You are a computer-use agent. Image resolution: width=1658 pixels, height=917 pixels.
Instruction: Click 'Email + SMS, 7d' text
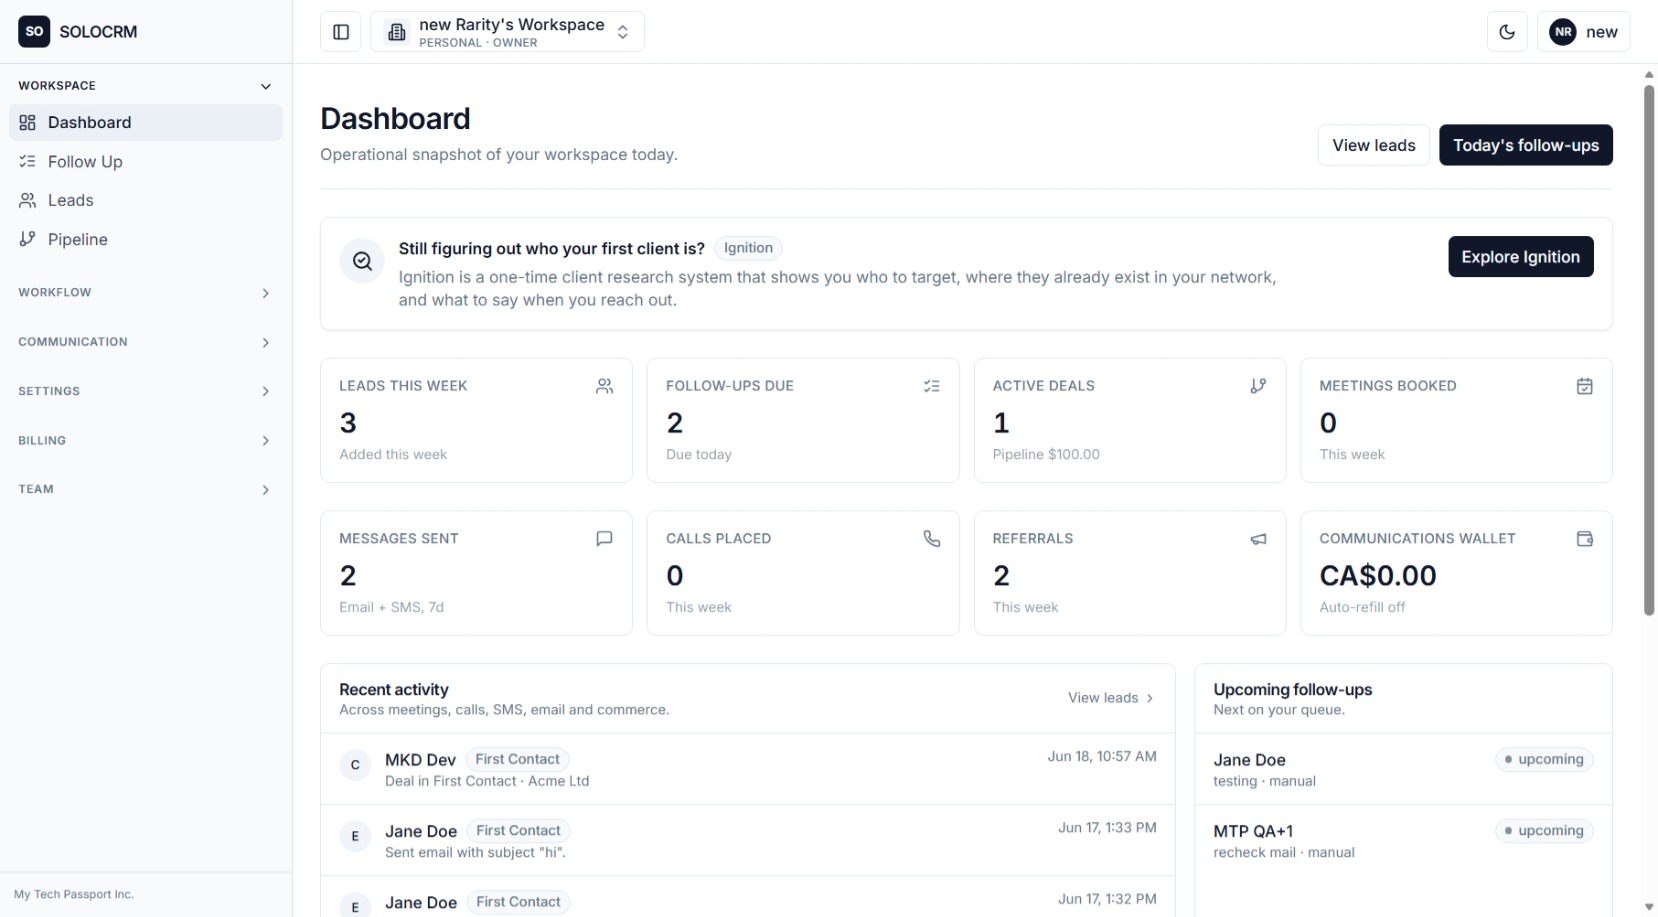point(391,607)
